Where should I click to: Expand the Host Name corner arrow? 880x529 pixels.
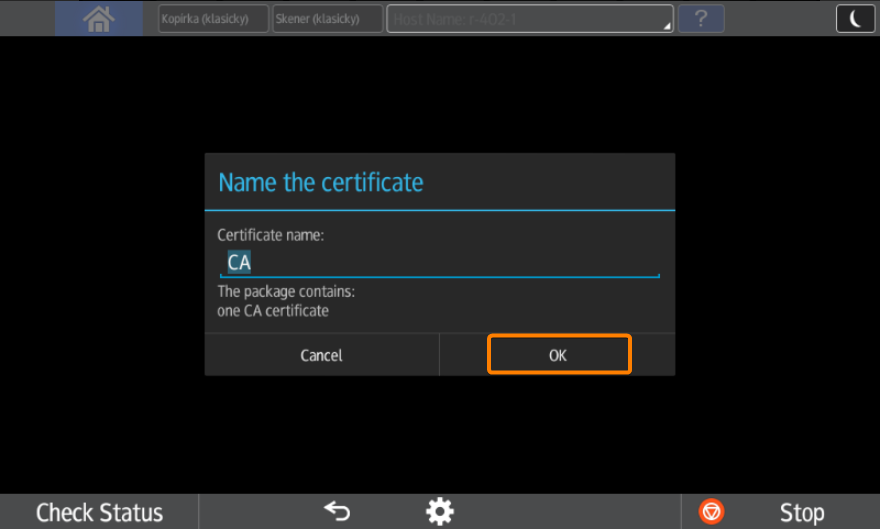click(665, 26)
